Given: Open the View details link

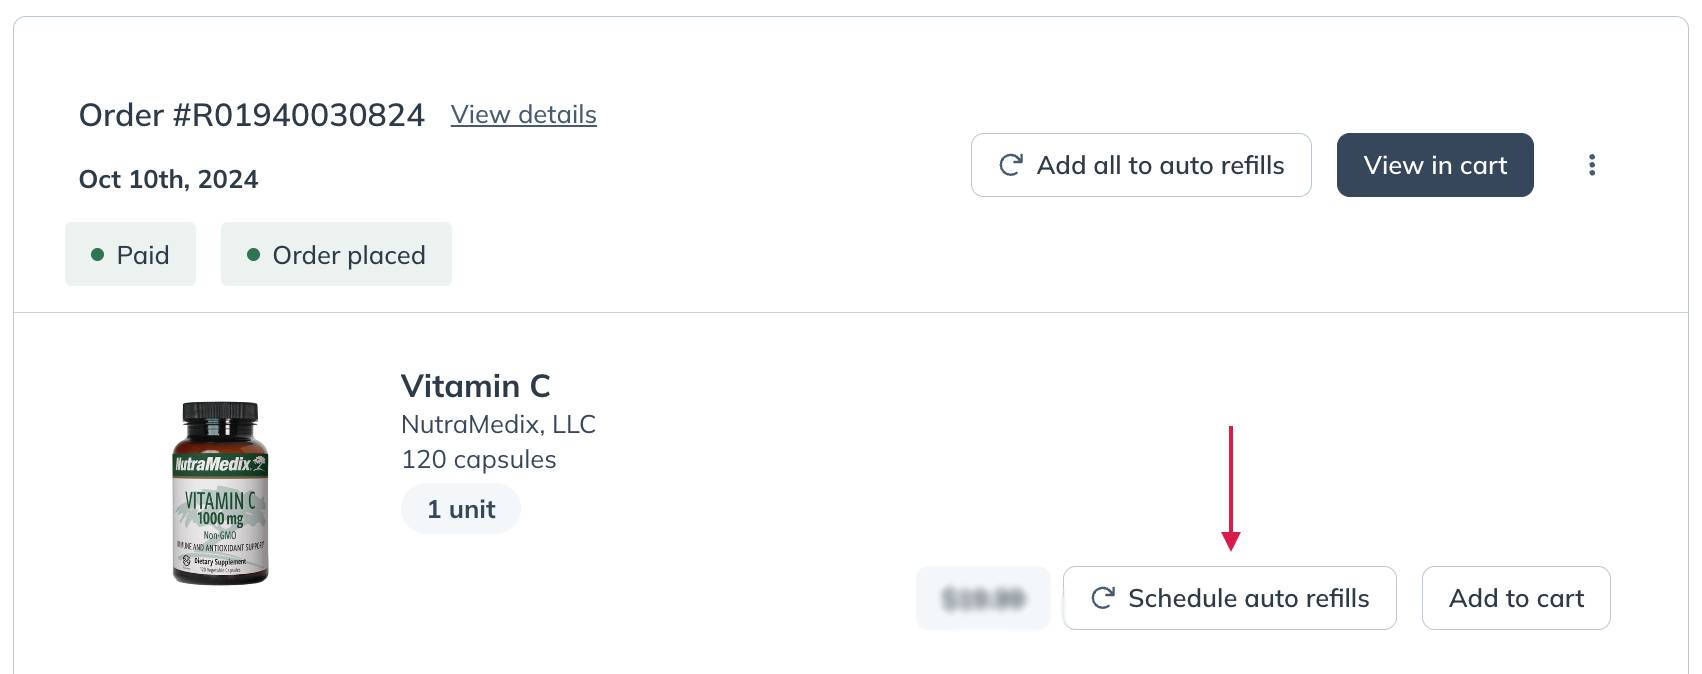Looking at the screenshot, I should click(524, 115).
